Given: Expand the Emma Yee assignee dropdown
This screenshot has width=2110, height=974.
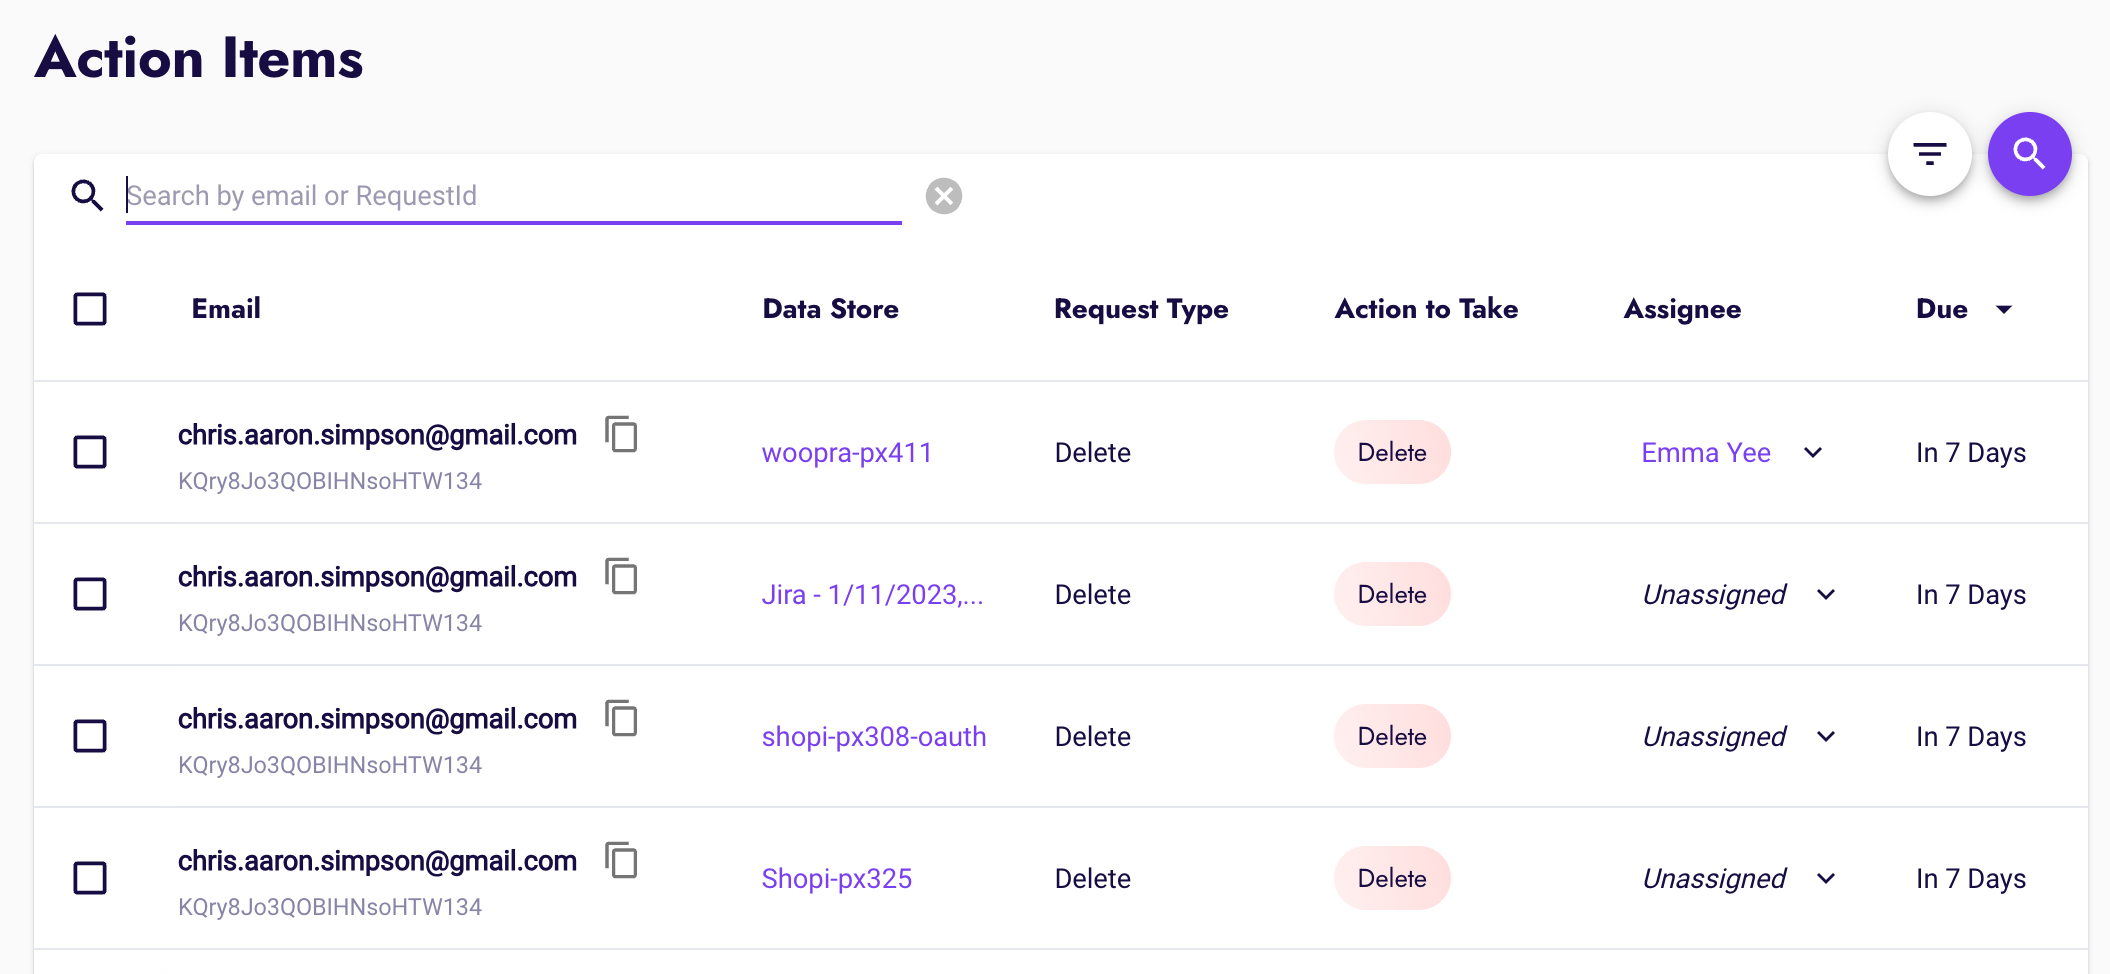Looking at the screenshot, I should point(1813,453).
